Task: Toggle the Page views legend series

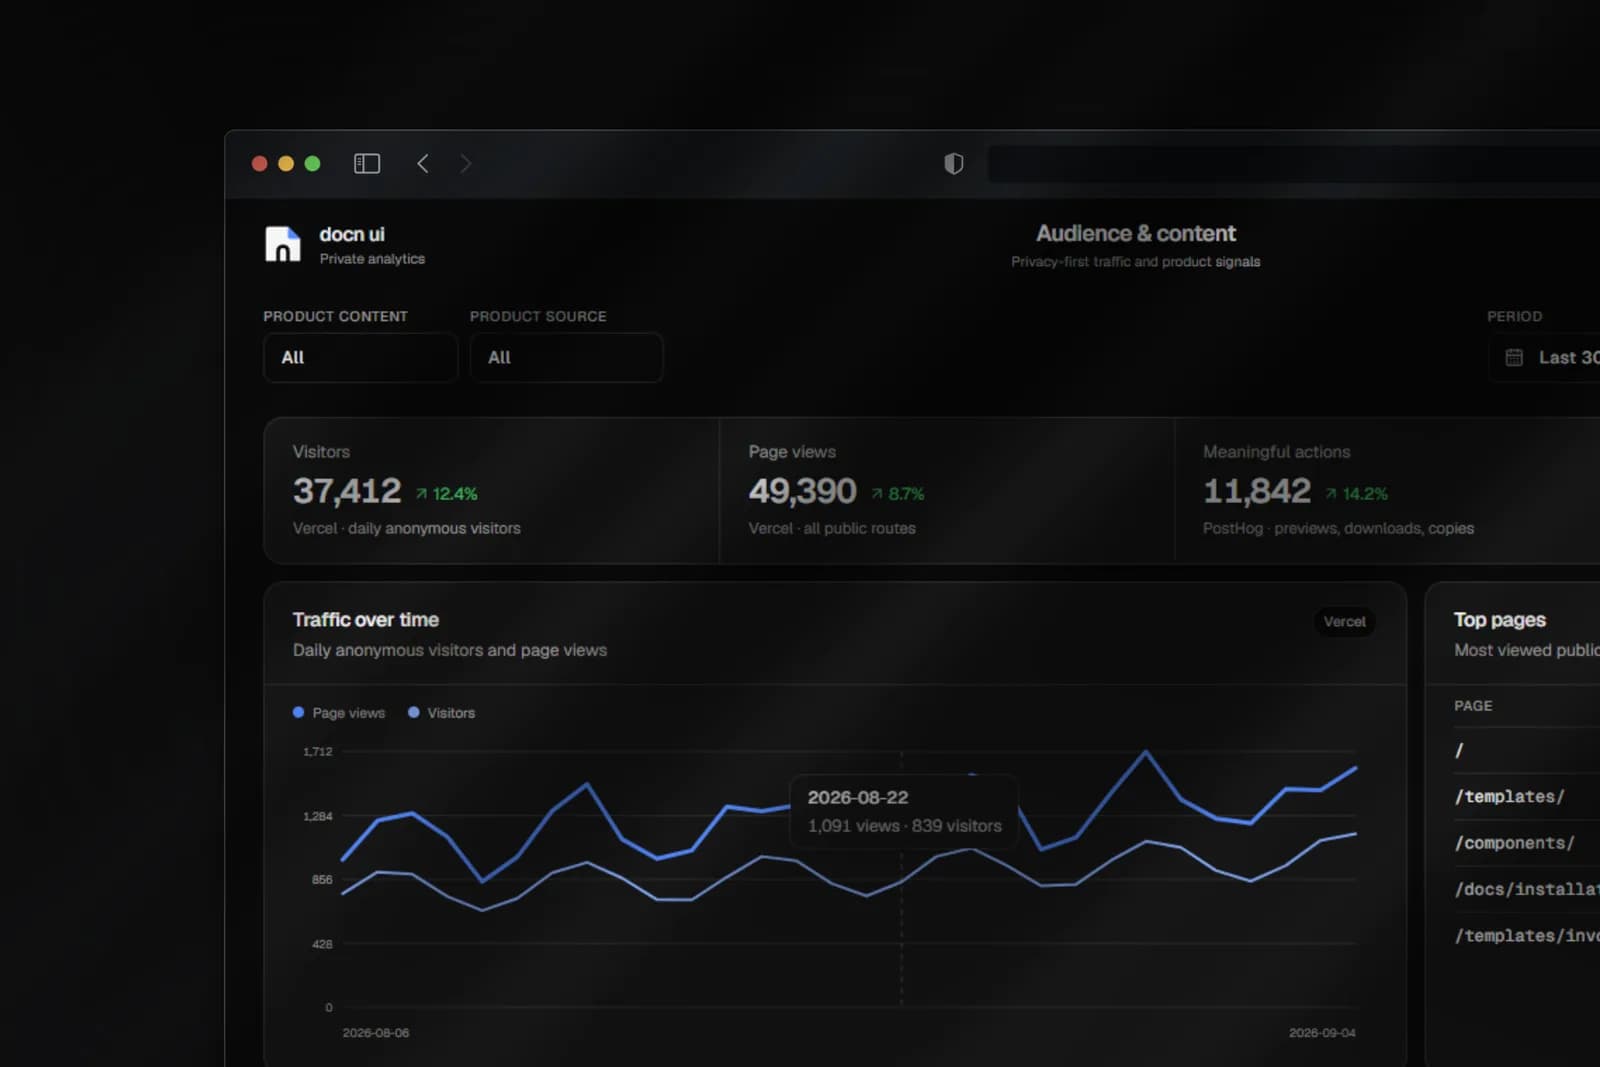Action: pyautogui.click(x=339, y=713)
